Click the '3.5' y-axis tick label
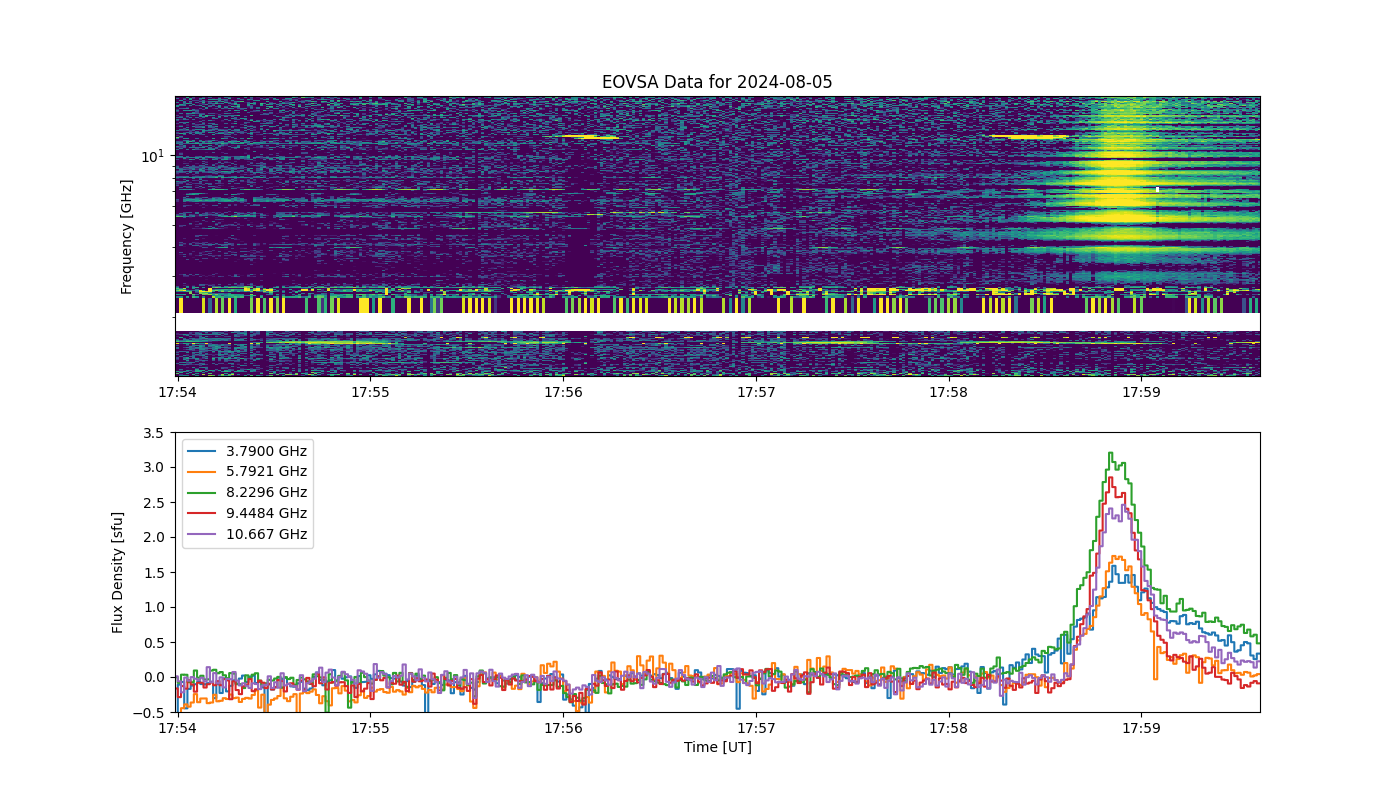The width and height of the screenshot is (1400, 800). [156, 433]
